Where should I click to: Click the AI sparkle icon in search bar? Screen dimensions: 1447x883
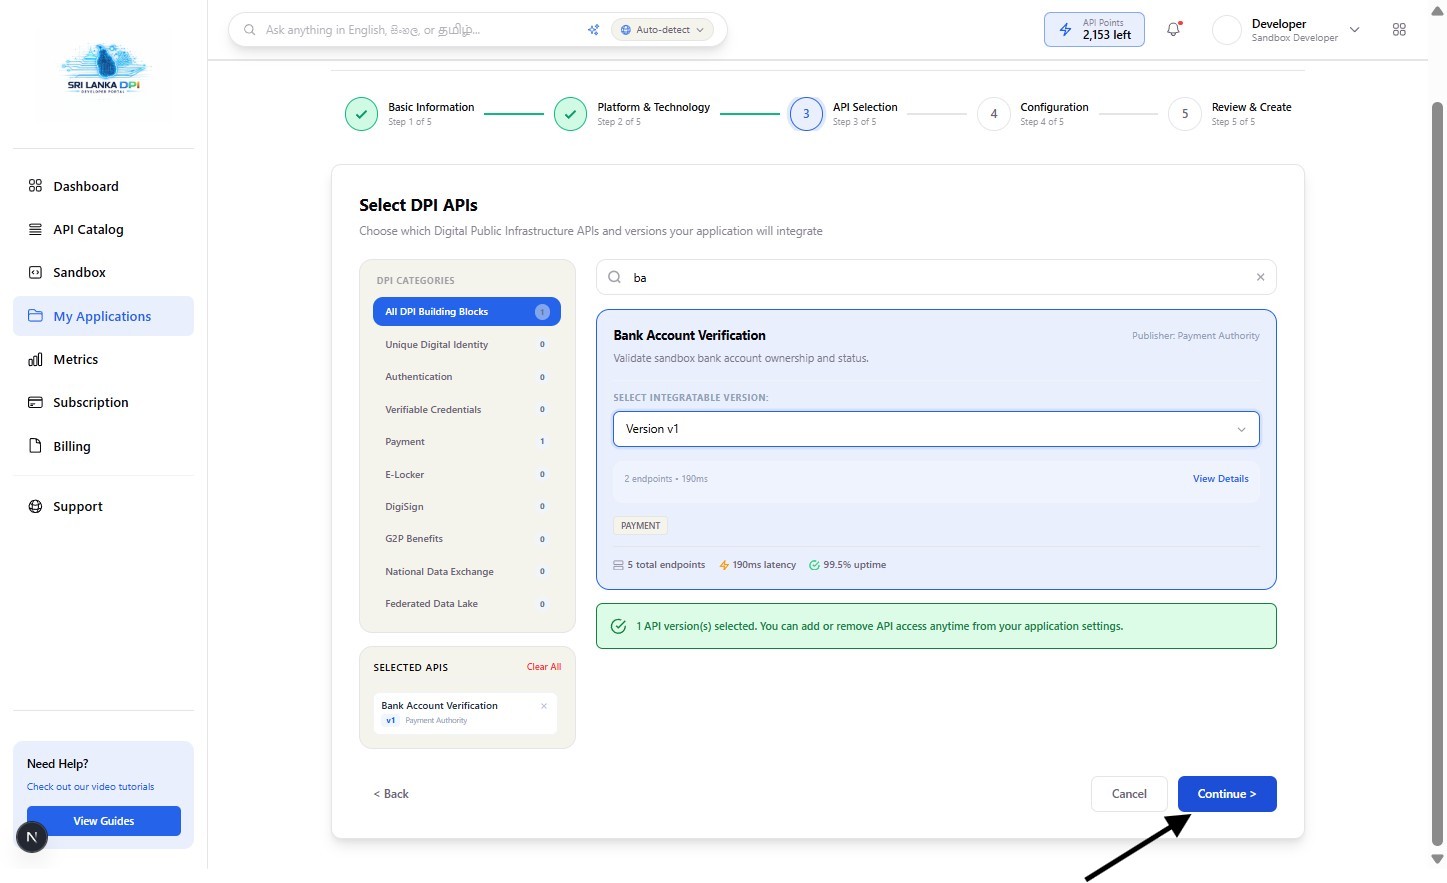[593, 30]
